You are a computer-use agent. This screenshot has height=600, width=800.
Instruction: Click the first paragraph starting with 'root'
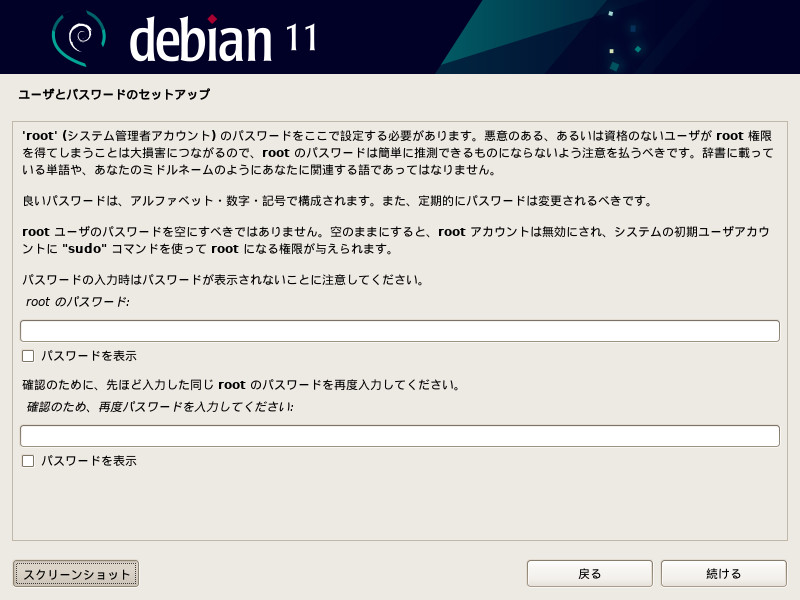(396, 152)
